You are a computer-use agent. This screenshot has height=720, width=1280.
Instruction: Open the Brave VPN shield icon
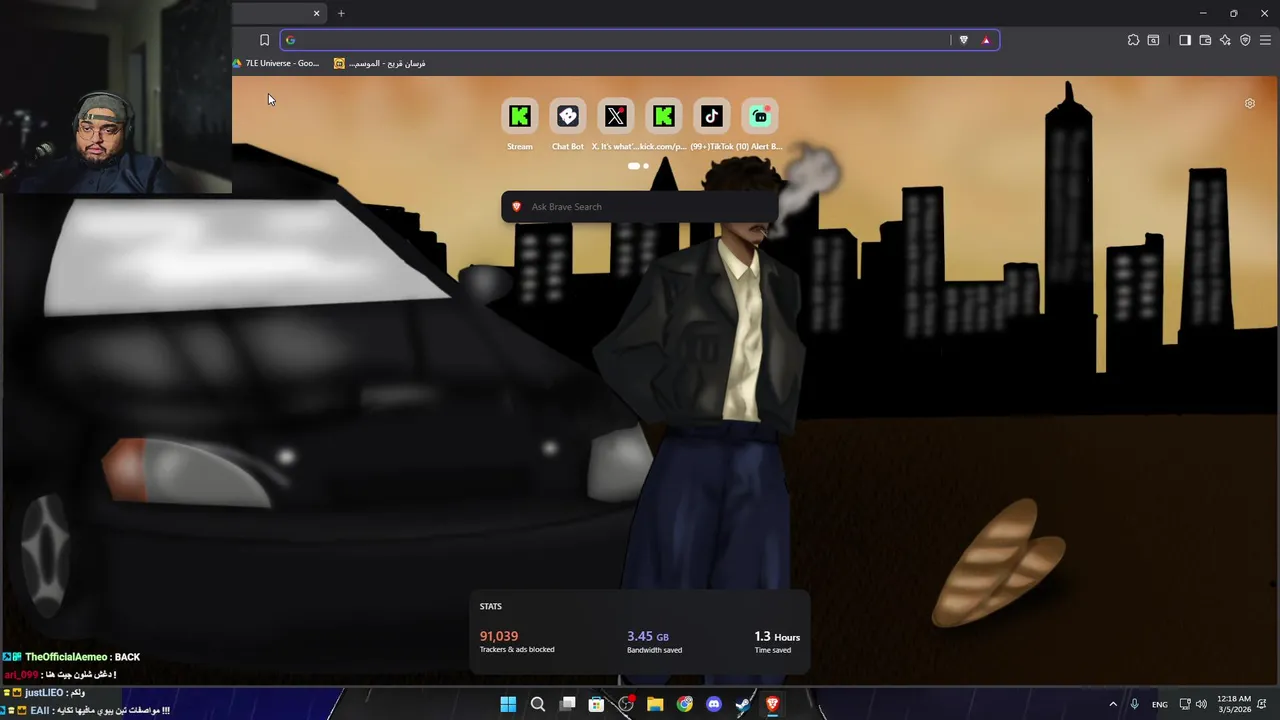[1245, 40]
